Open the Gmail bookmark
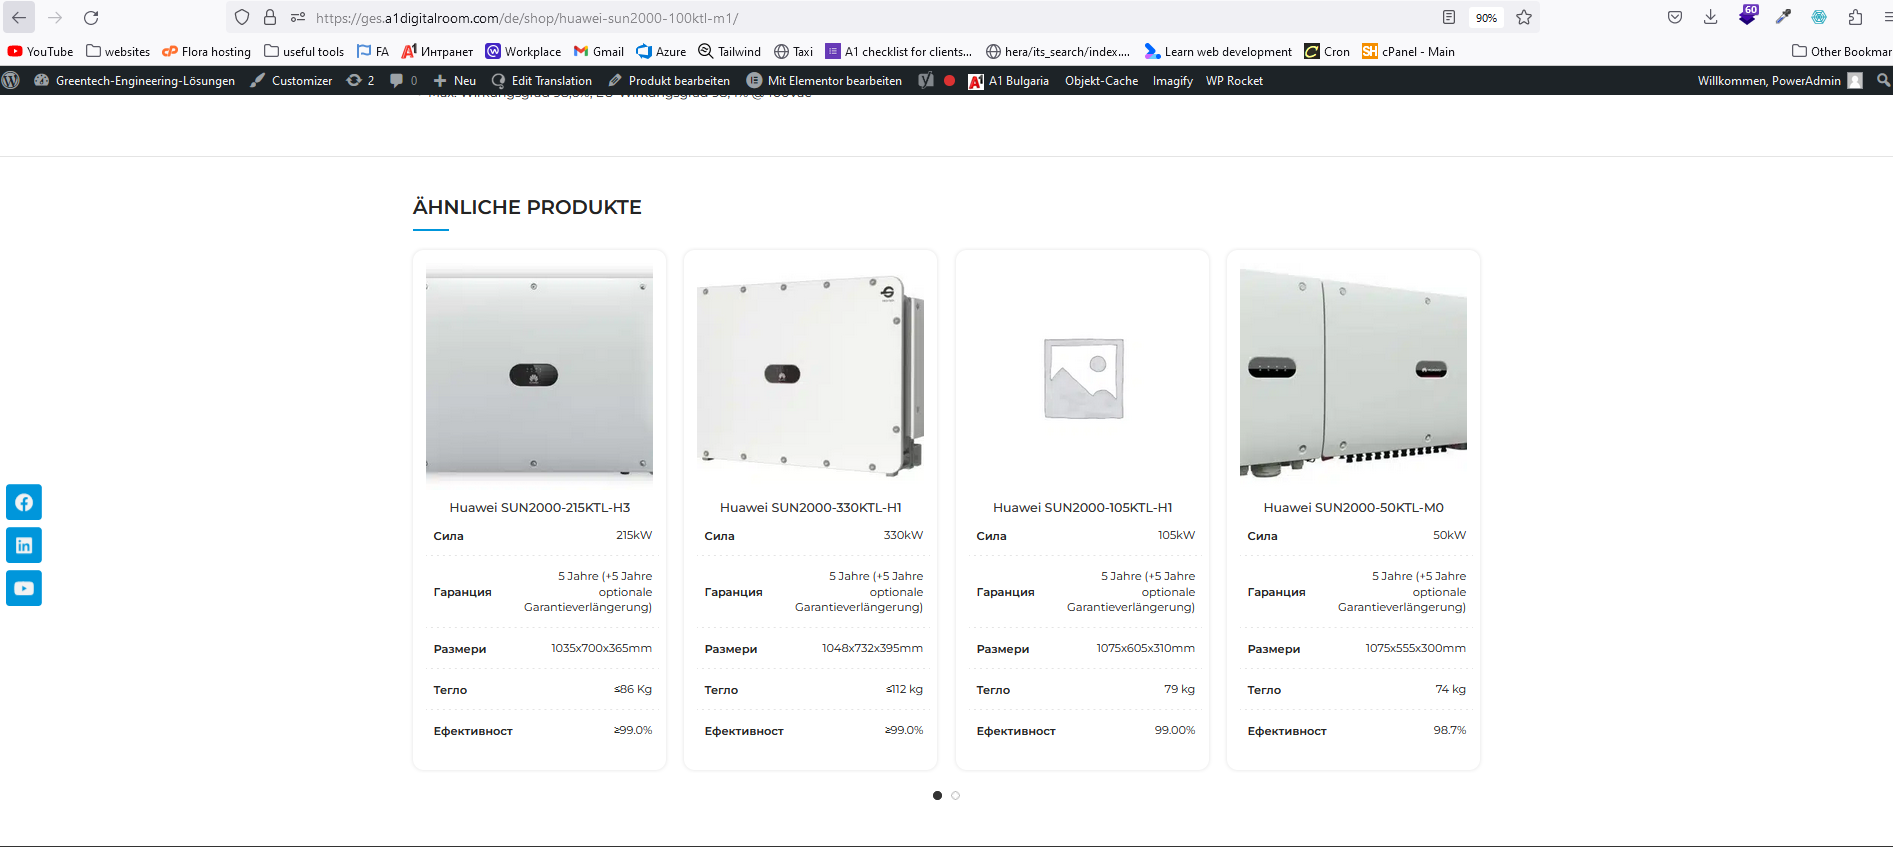This screenshot has height=847, width=1893. click(599, 51)
